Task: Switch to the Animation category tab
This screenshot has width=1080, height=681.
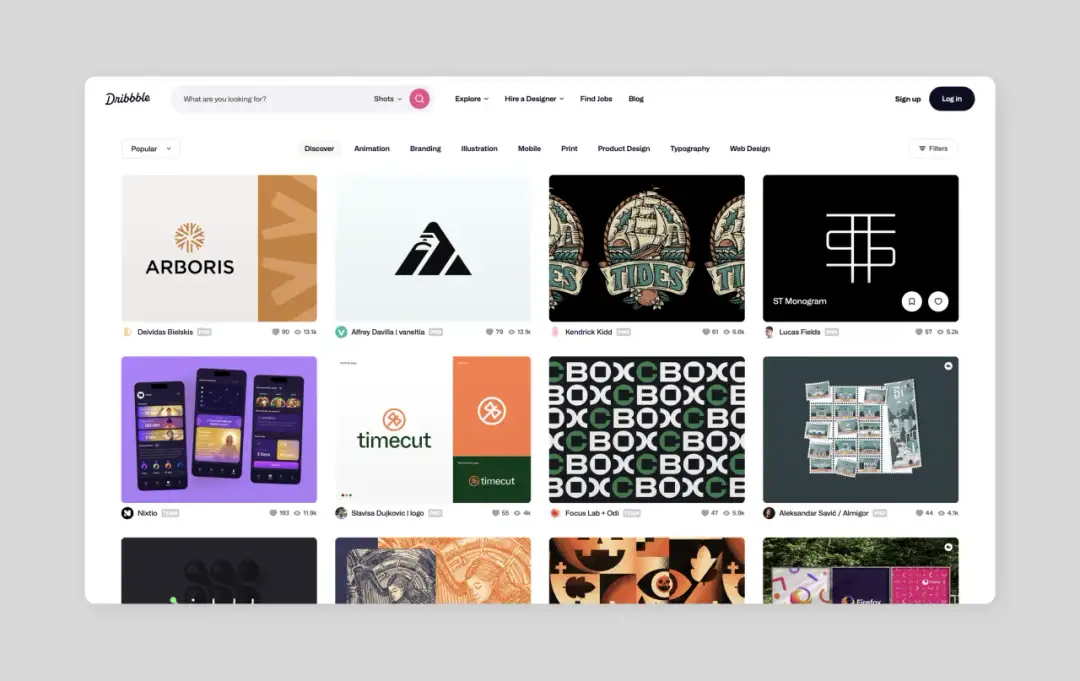Action: pos(371,147)
